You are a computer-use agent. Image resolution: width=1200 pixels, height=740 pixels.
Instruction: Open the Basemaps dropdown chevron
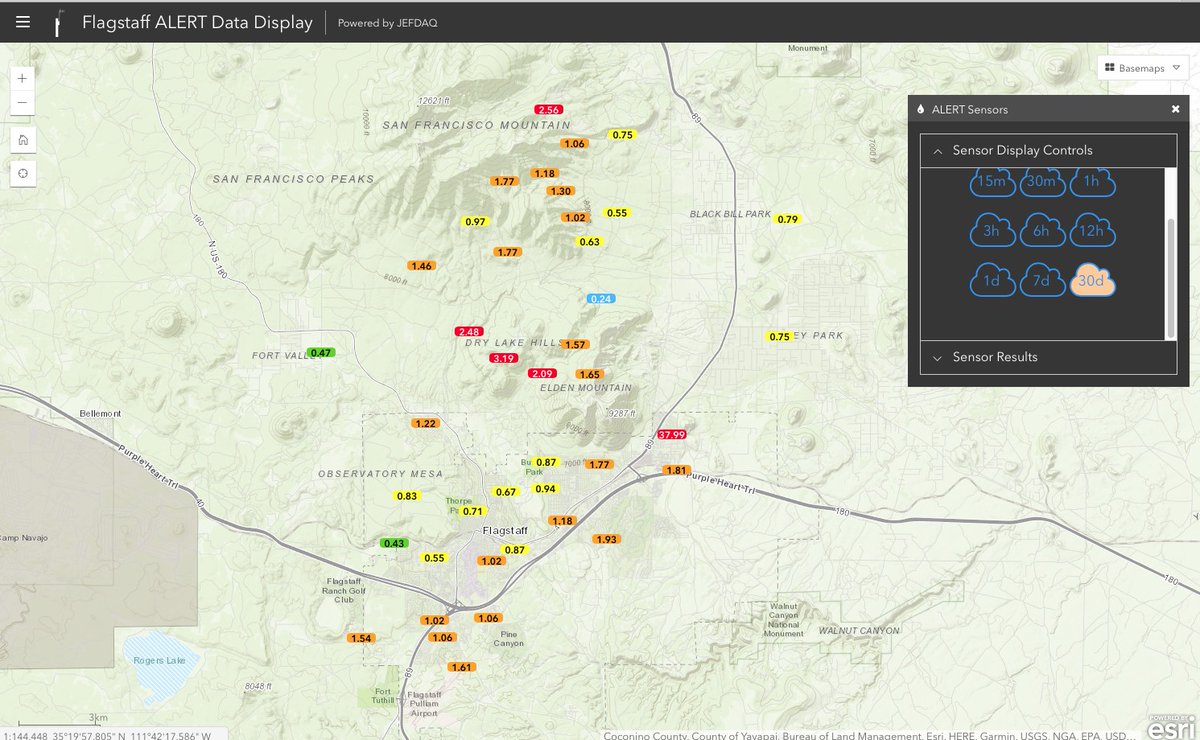pos(1176,67)
